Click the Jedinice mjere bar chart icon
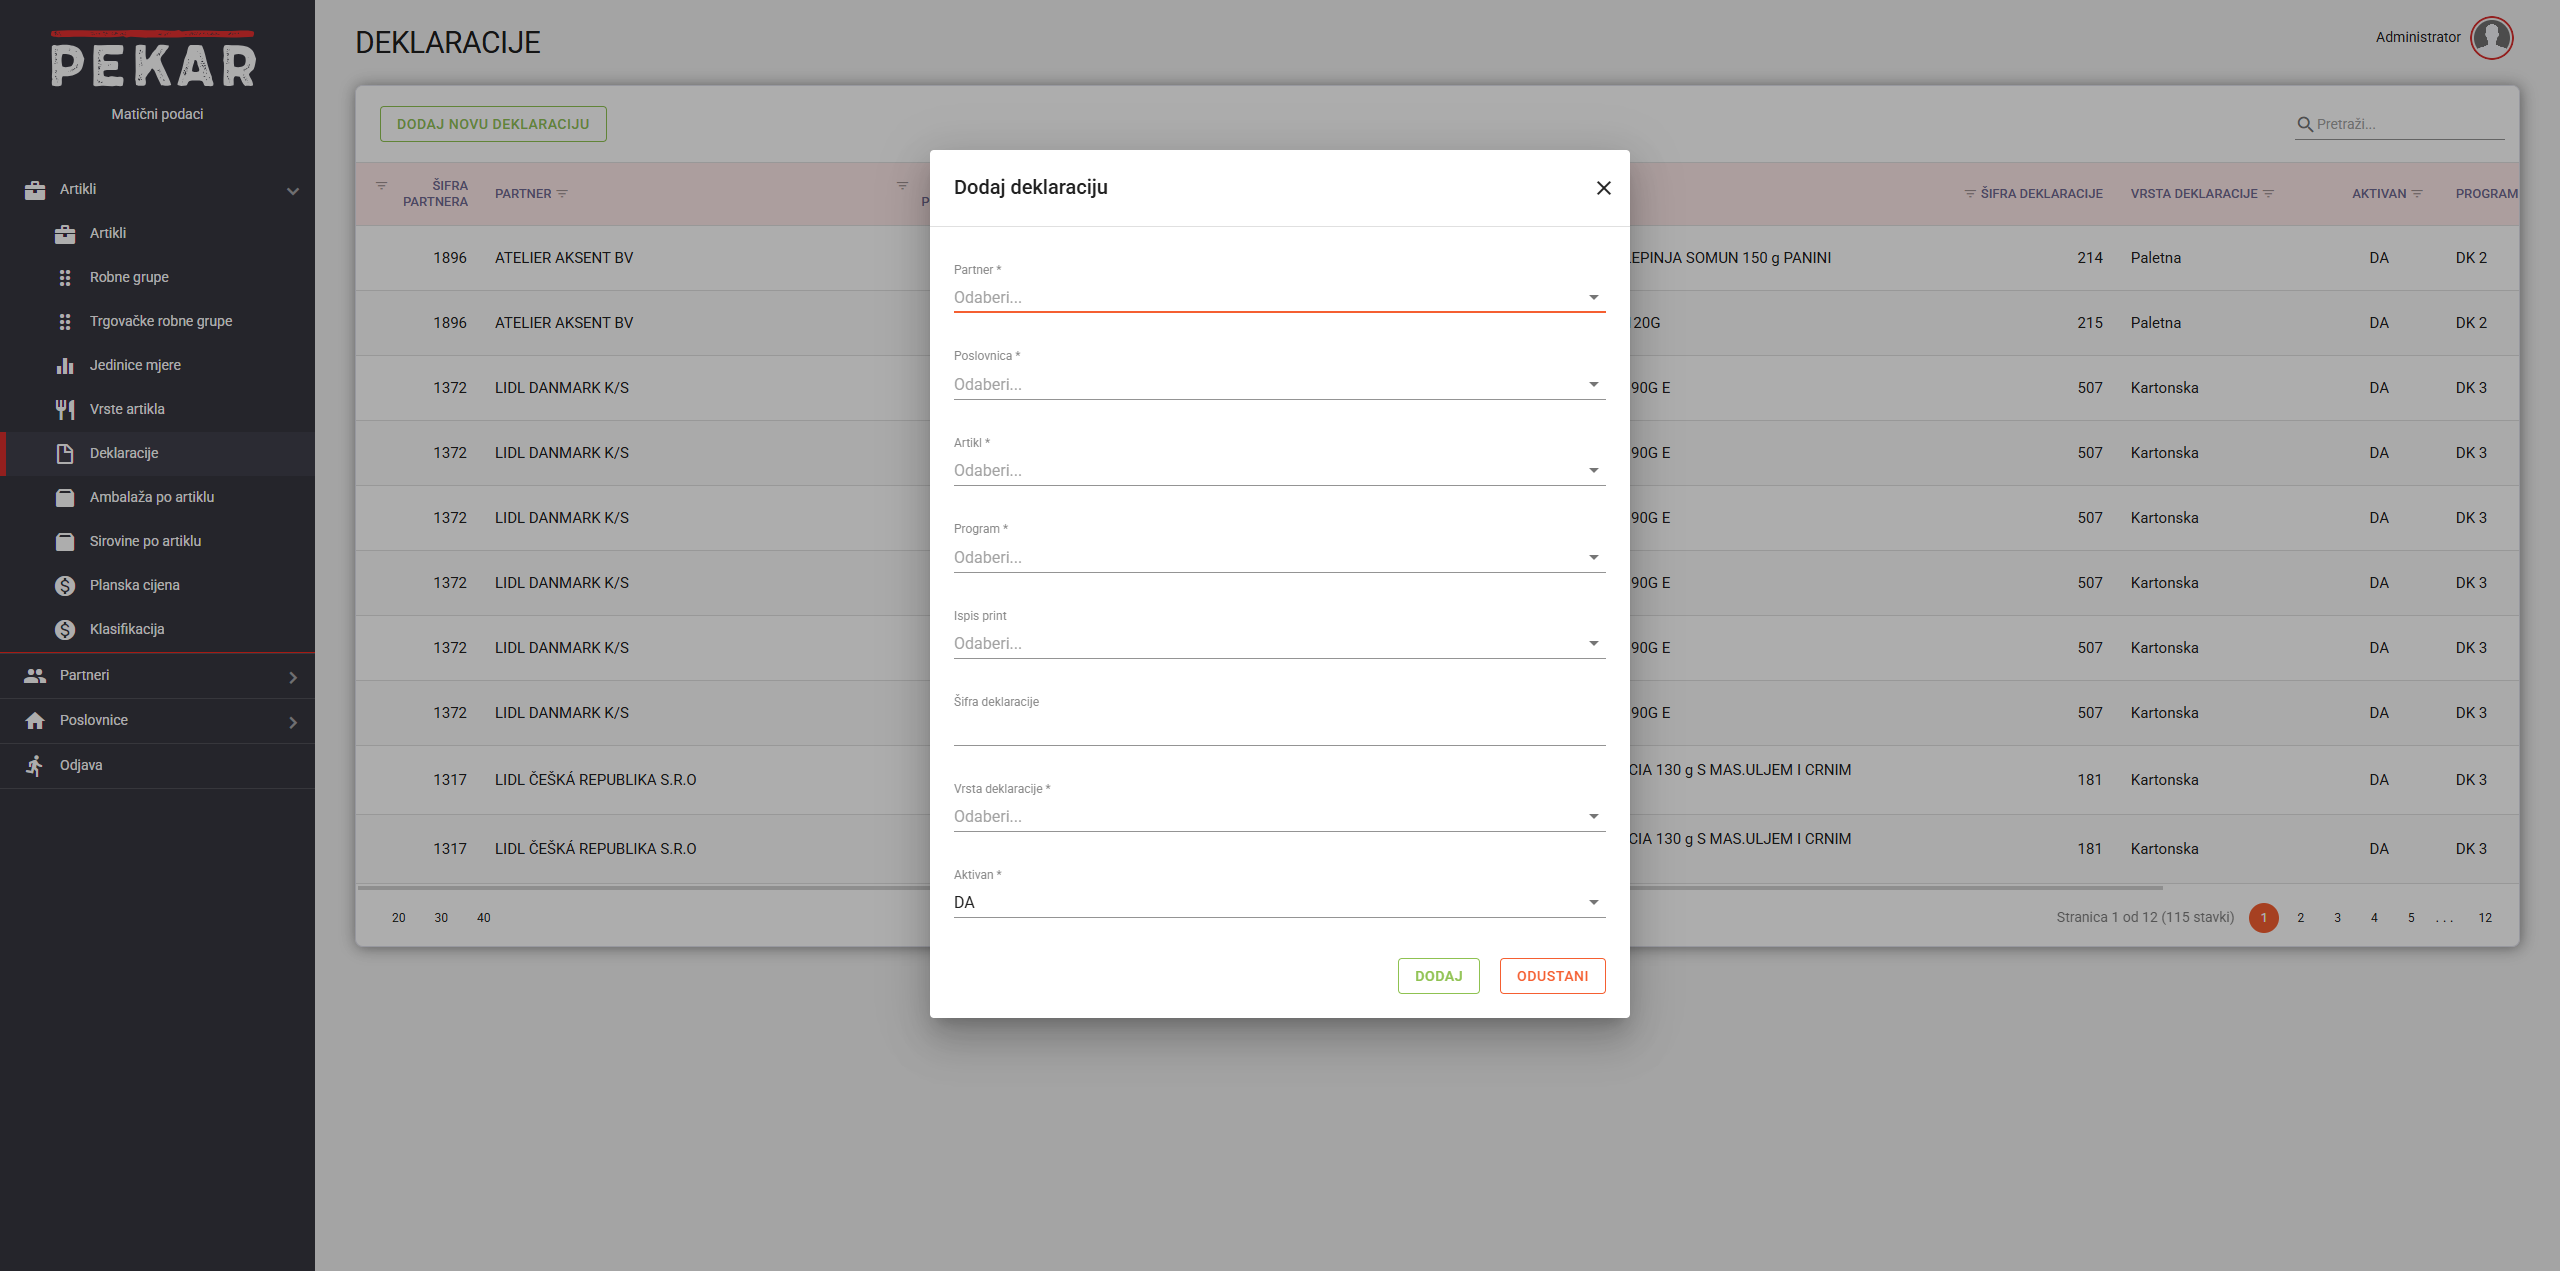This screenshot has width=2560, height=1271. (65, 365)
